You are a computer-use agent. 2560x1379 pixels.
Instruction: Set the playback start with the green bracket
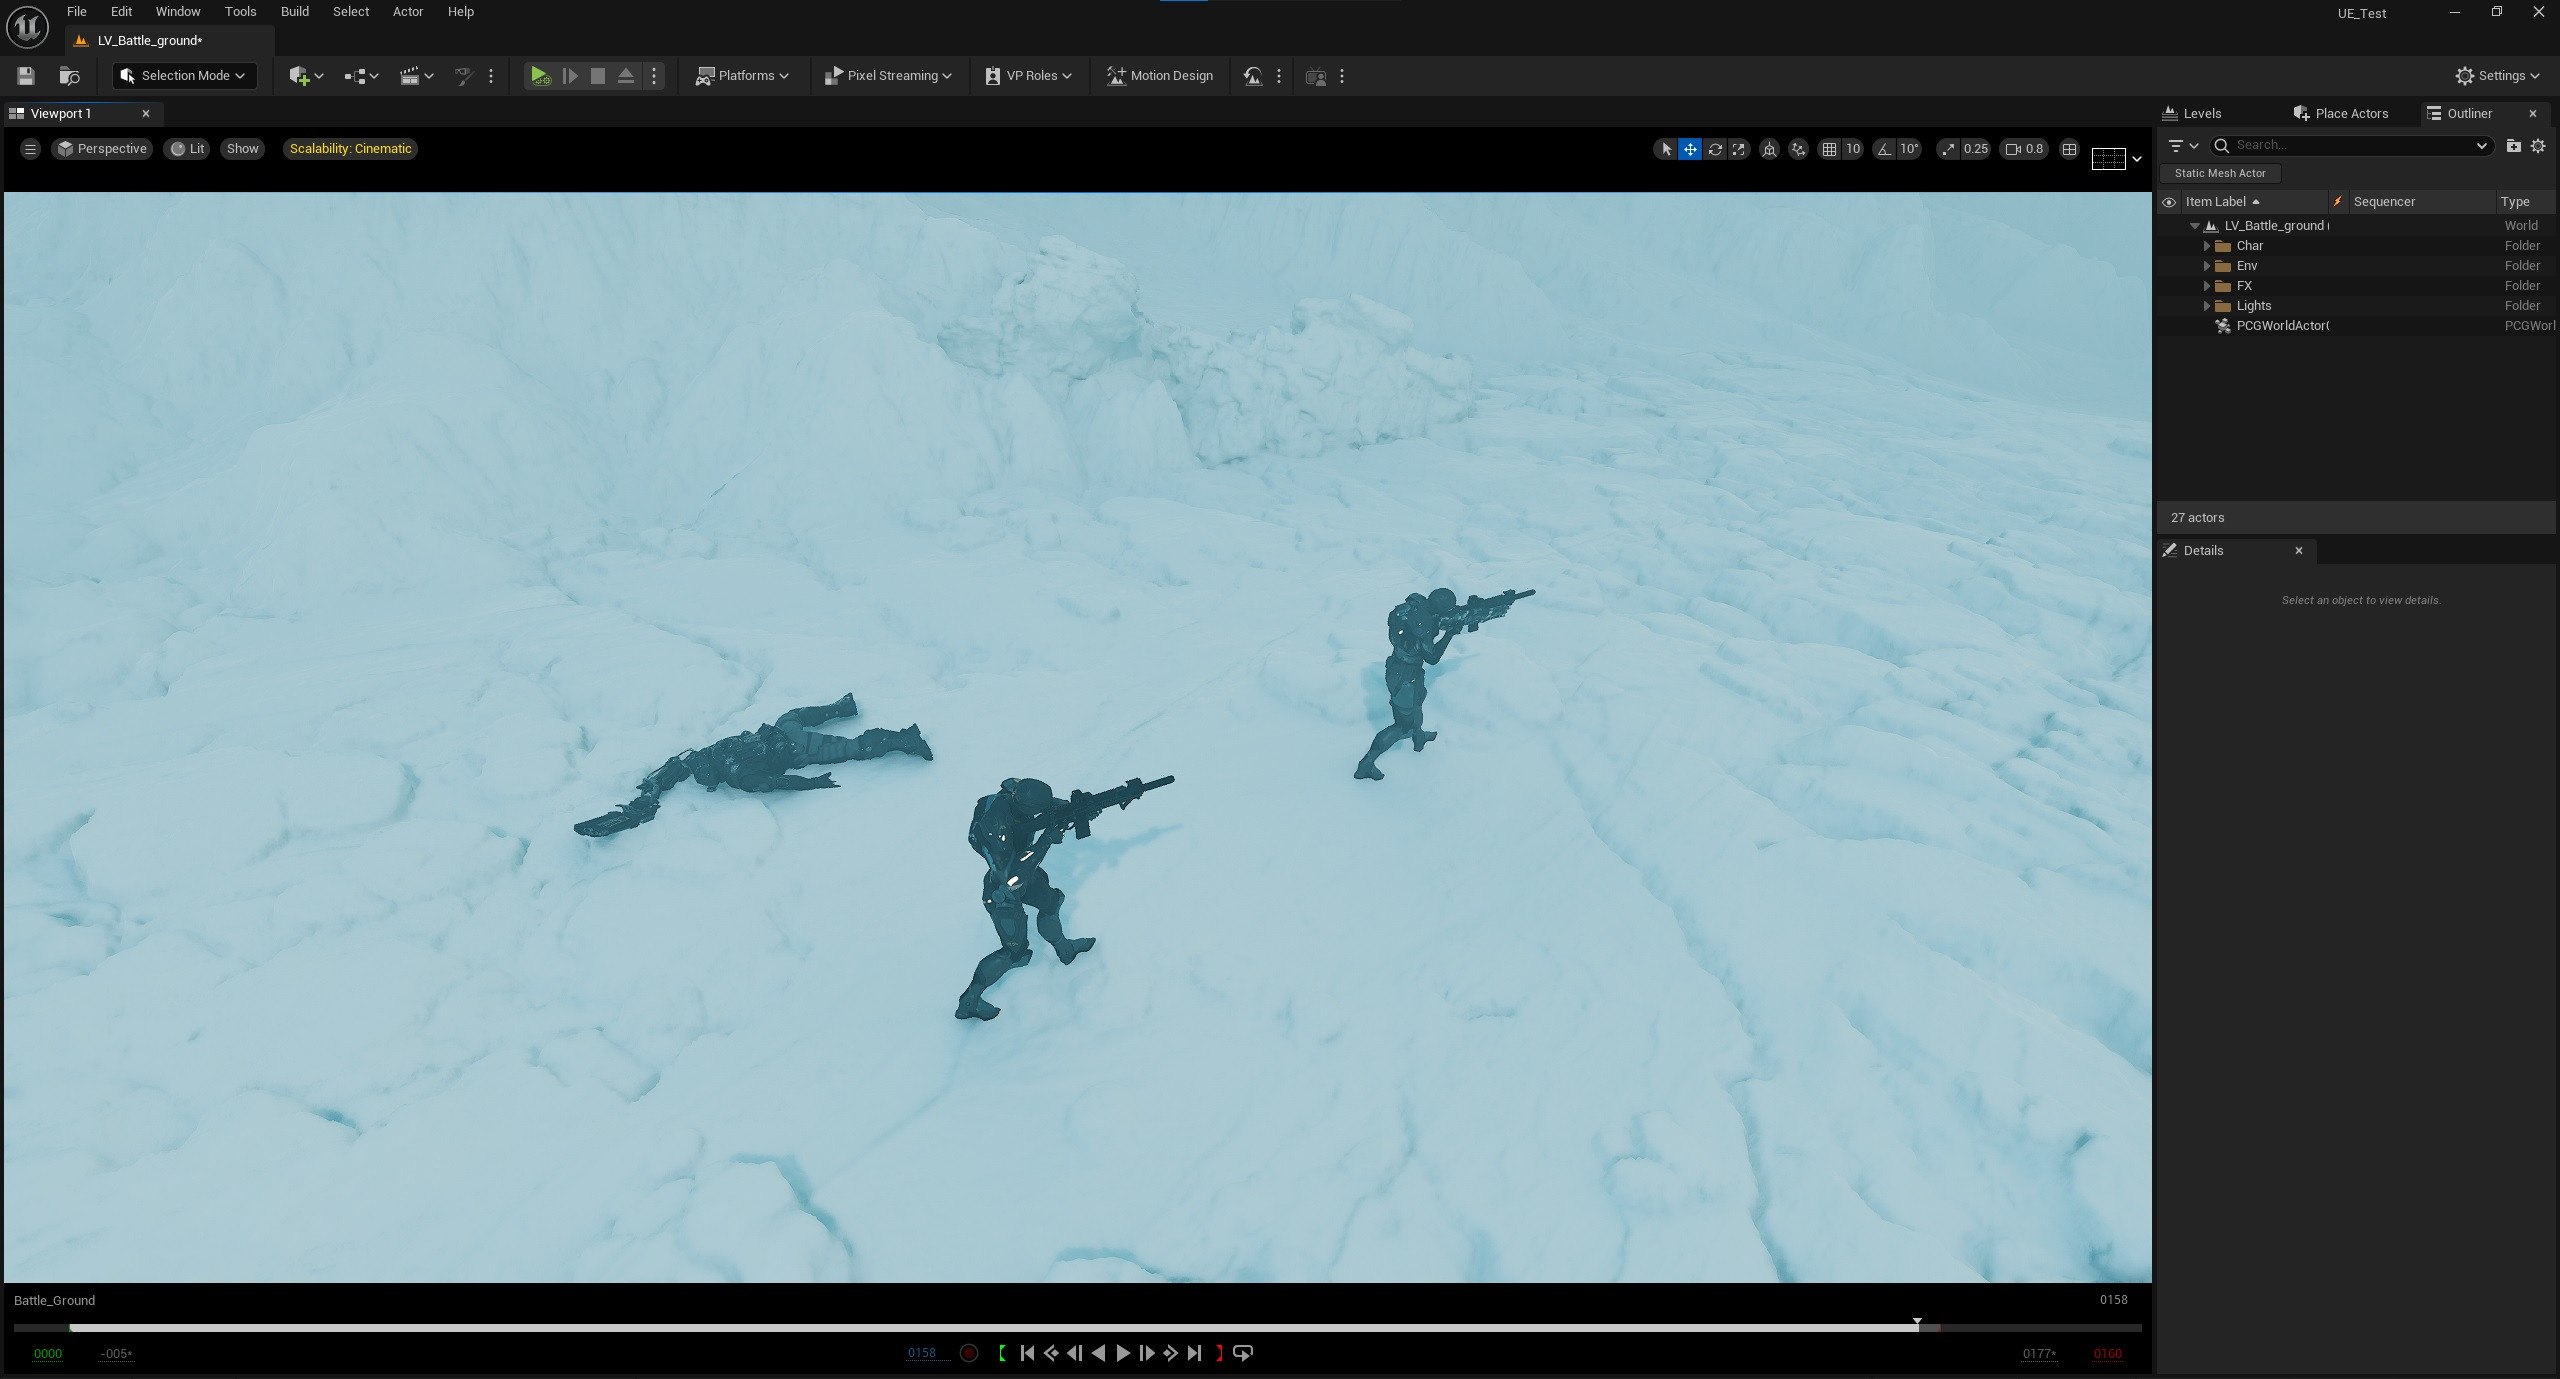(x=1002, y=1353)
